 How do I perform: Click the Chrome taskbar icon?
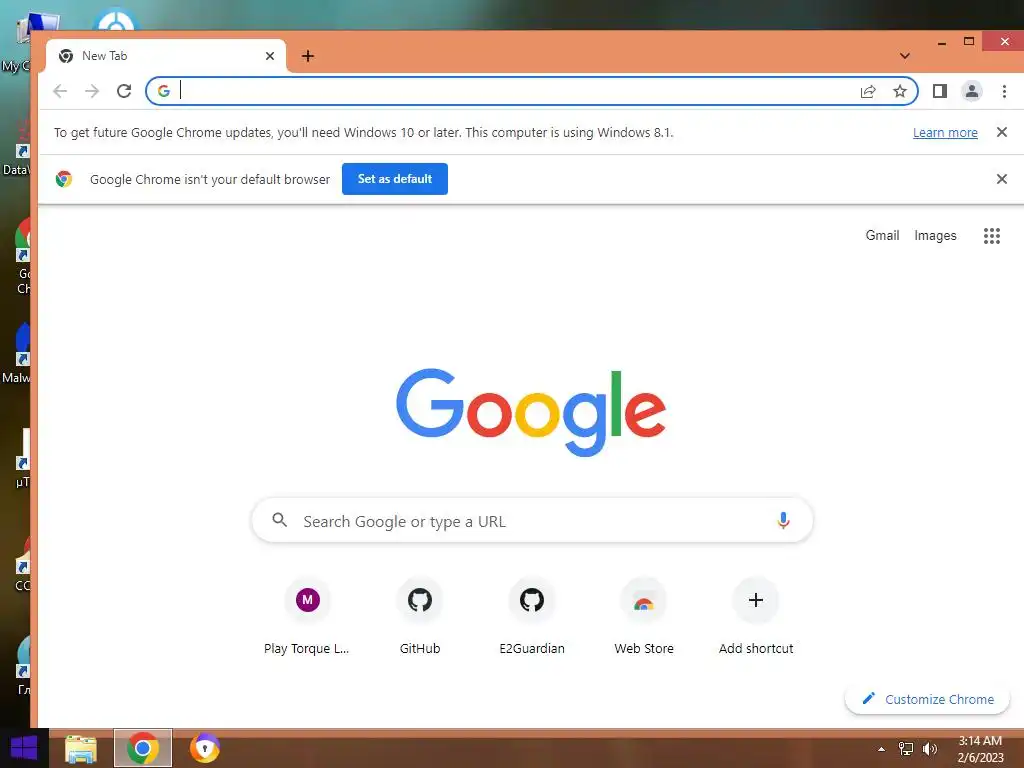point(143,748)
